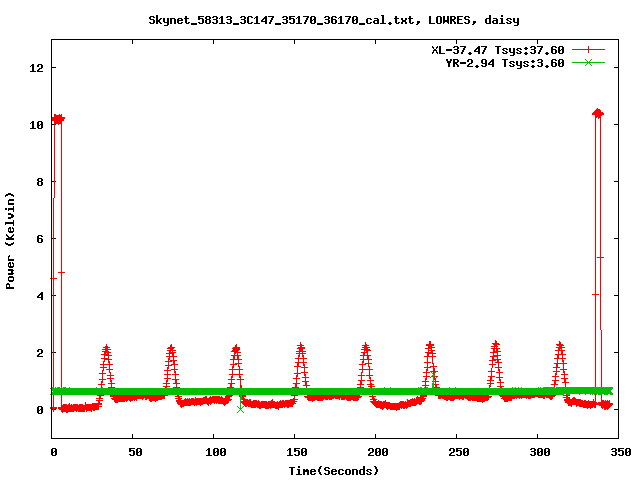
Task: Click the y-axis tick label 2
Action: pyautogui.click(x=40, y=353)
